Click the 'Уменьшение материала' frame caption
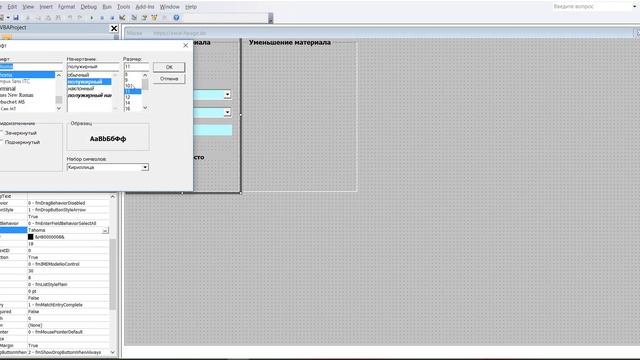This screenshot has height=360, width=640. tap(290, 42)
